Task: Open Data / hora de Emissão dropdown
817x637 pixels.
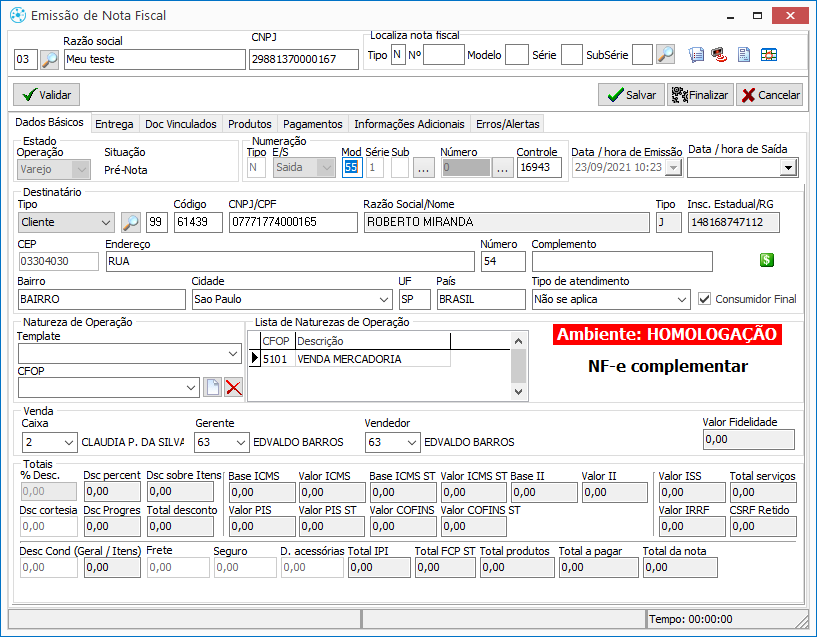Action: [674, 168]
